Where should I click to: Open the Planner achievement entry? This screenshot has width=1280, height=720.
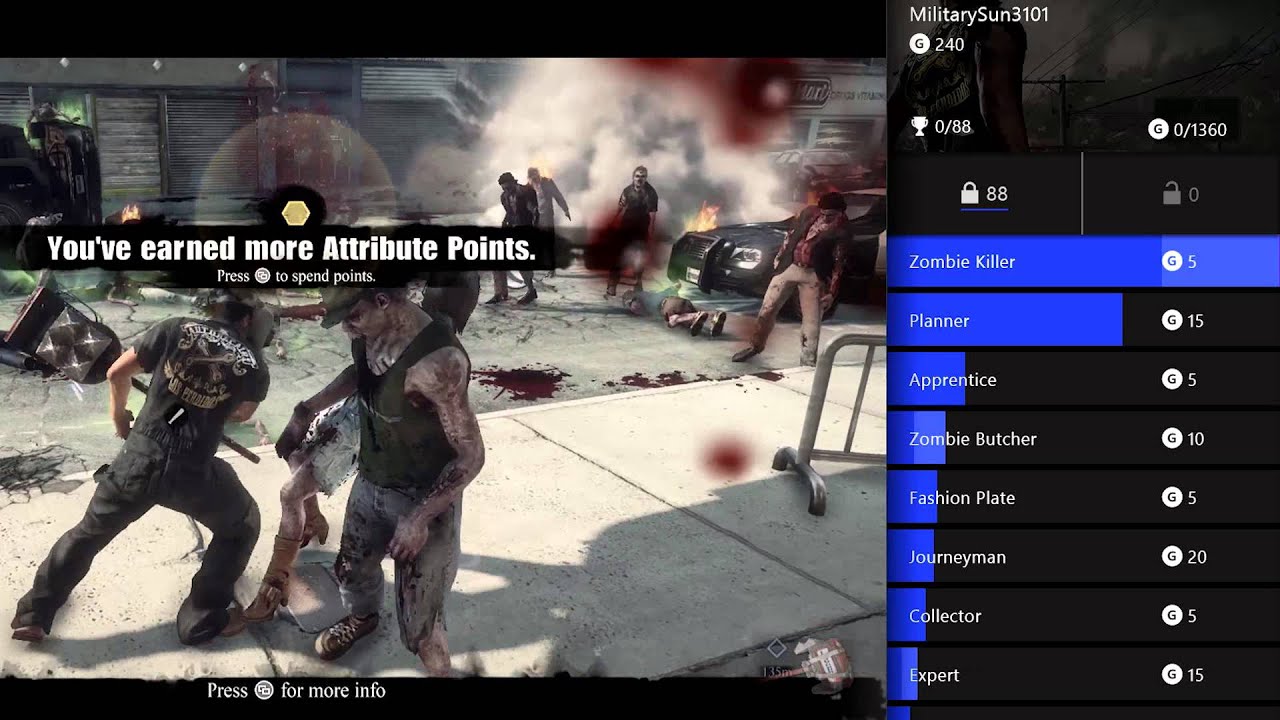coord(1084,321)
